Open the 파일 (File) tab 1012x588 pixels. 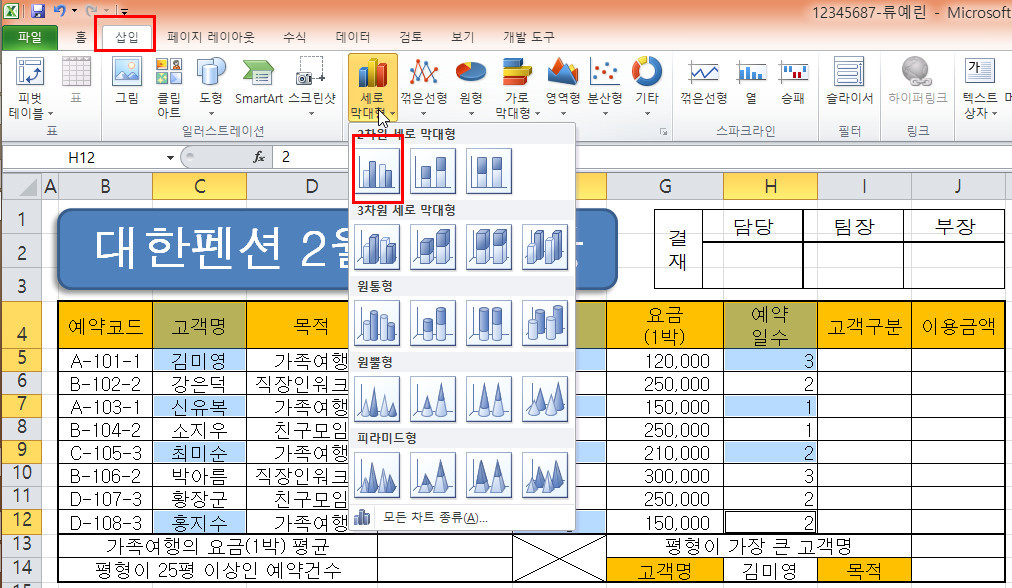[30, 37]
